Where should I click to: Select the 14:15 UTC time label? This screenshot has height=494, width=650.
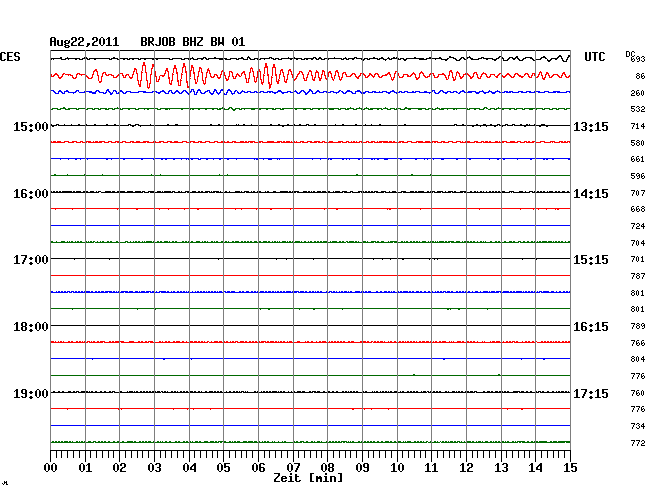click(591, 194)
